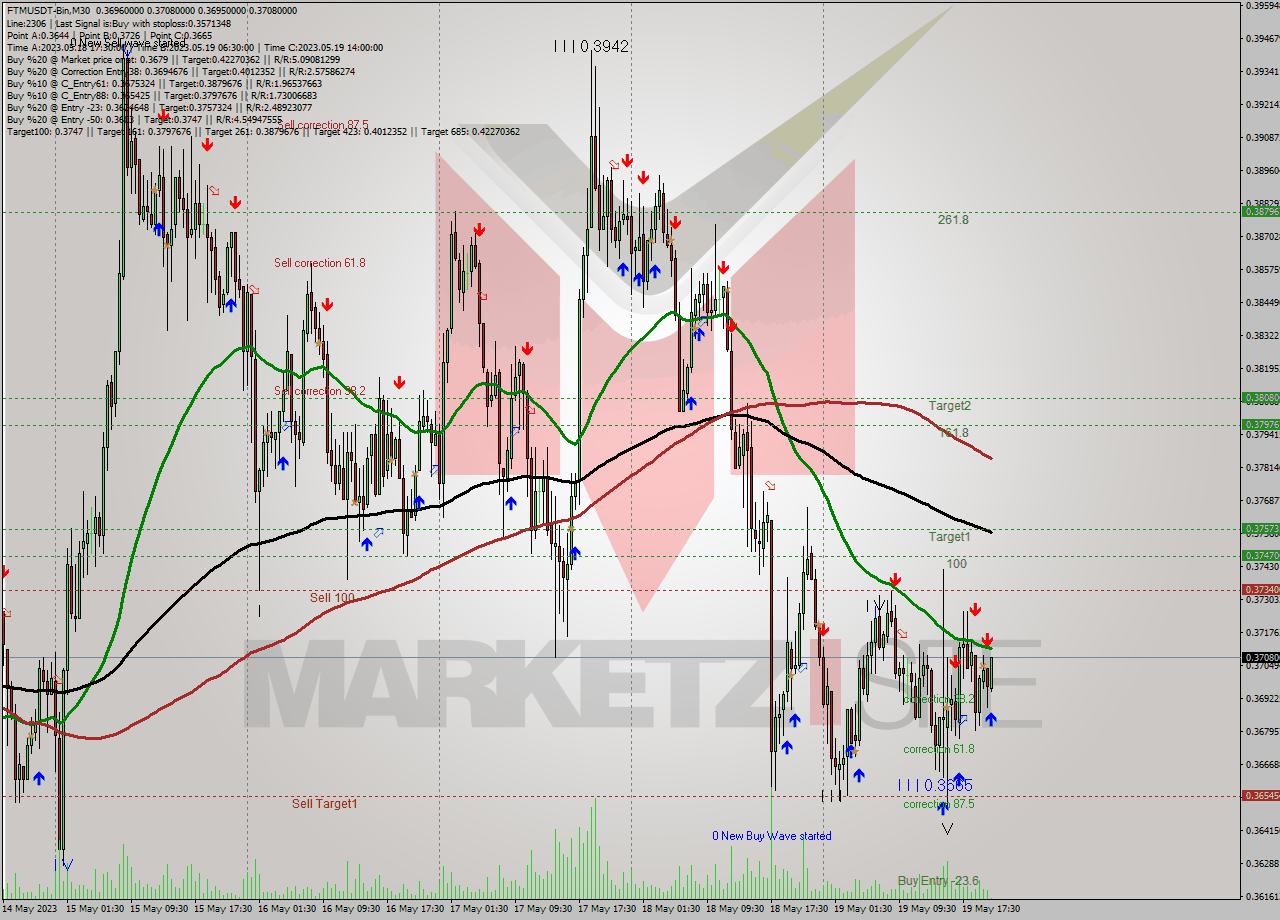Click the 'Buy Entry -23.6' label
The width and height of the screenshot is (1280, 920).
(x=938, y=881)
